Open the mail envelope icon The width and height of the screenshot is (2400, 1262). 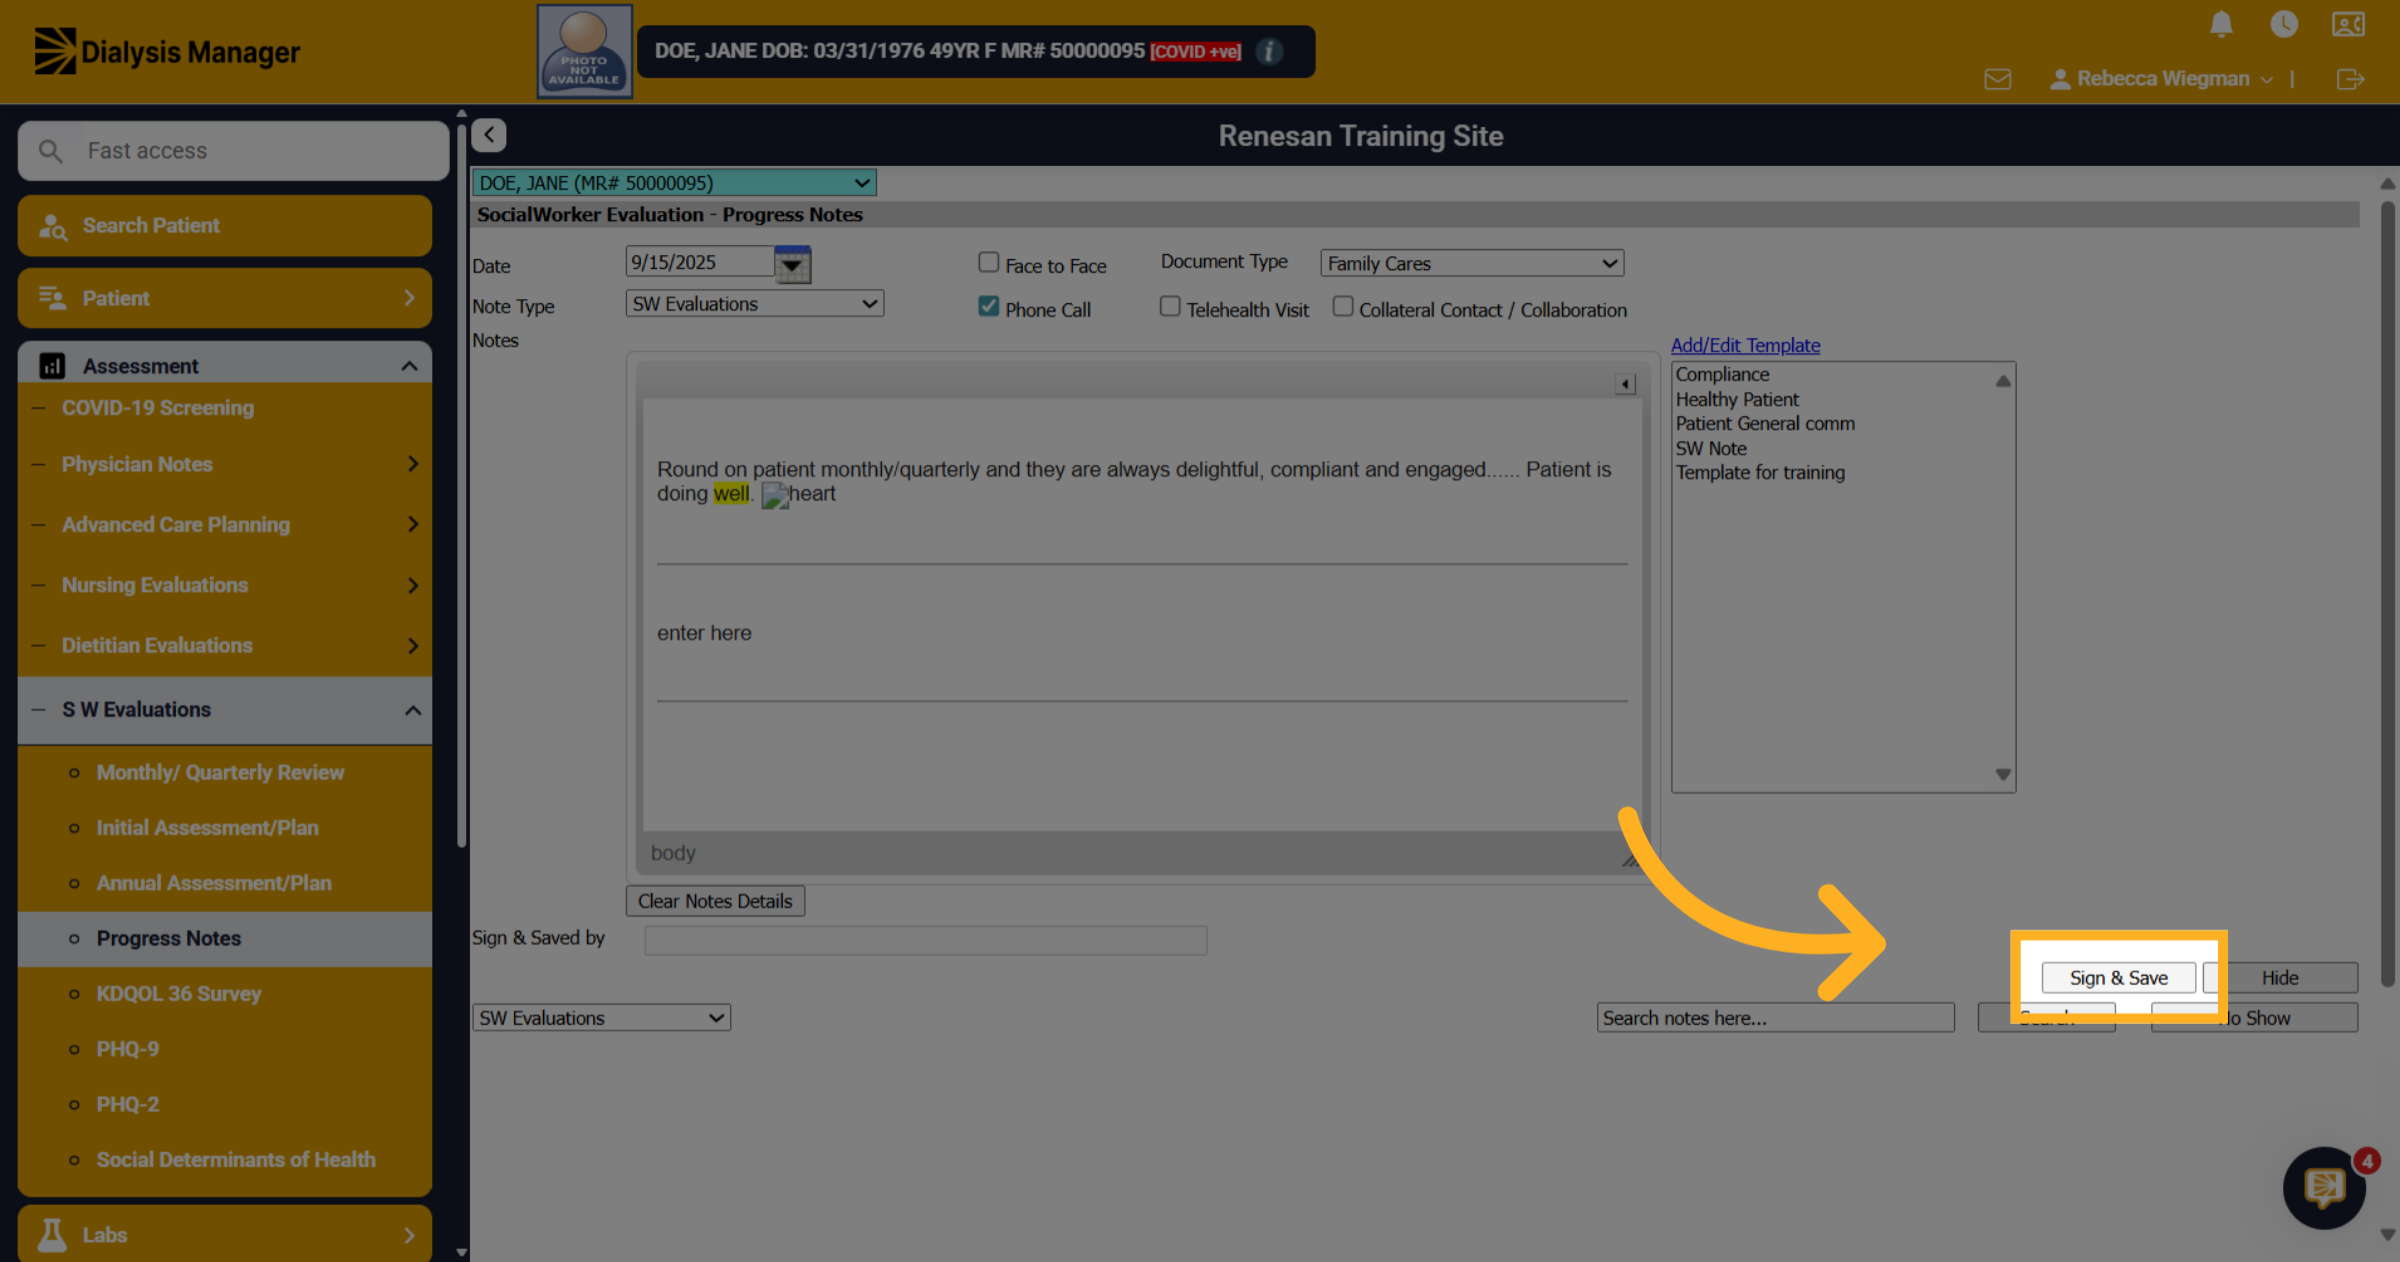click(x=1997, y=79)
